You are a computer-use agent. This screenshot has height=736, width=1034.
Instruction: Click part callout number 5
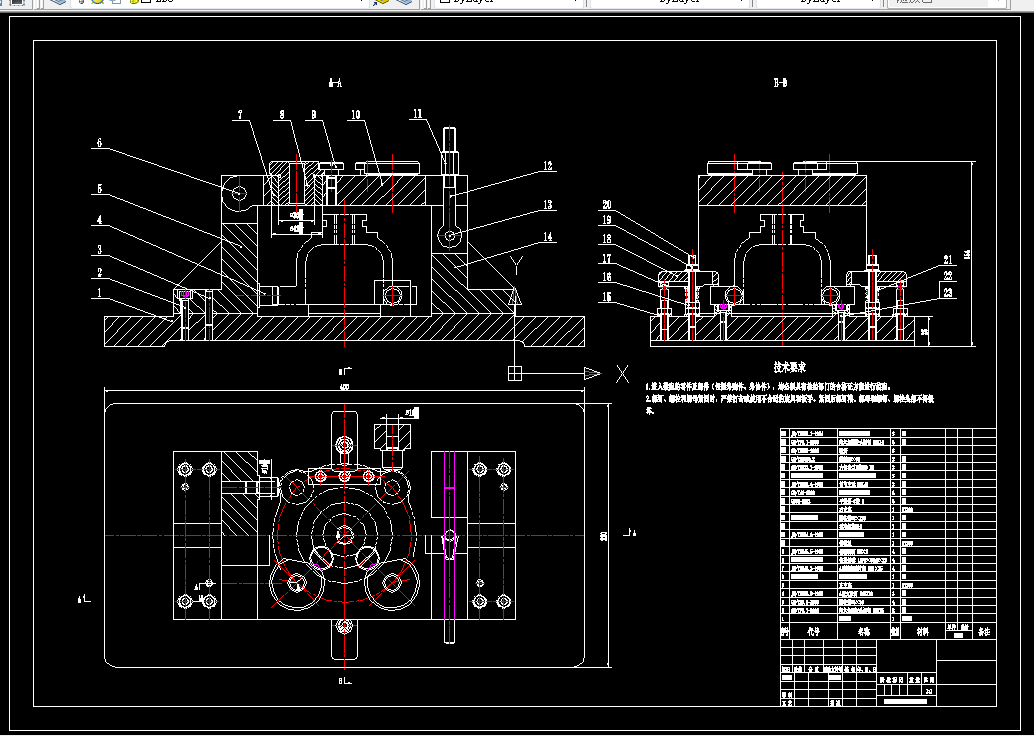100,189
